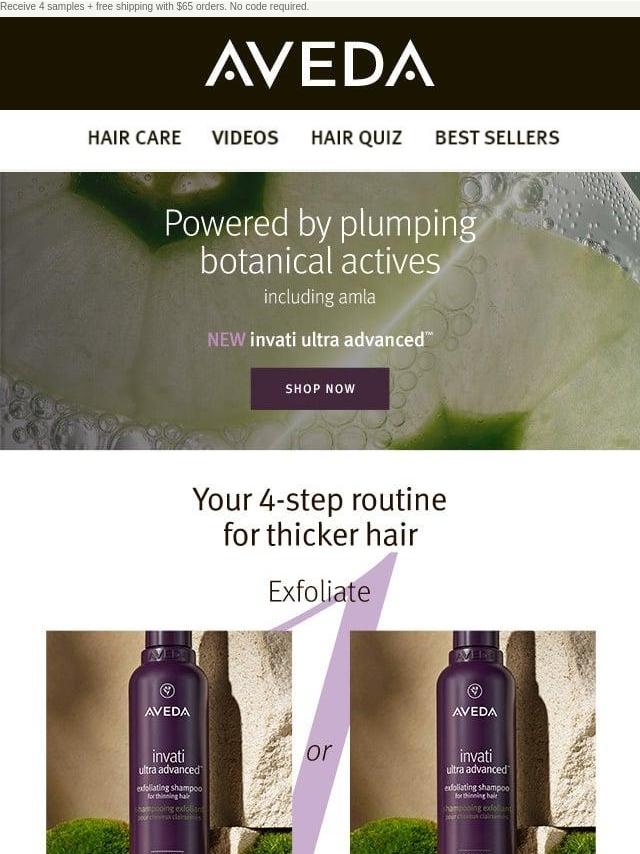Open the VIDEOS menu link
This screenshot has height=854, width=640.
coord(245,137)
